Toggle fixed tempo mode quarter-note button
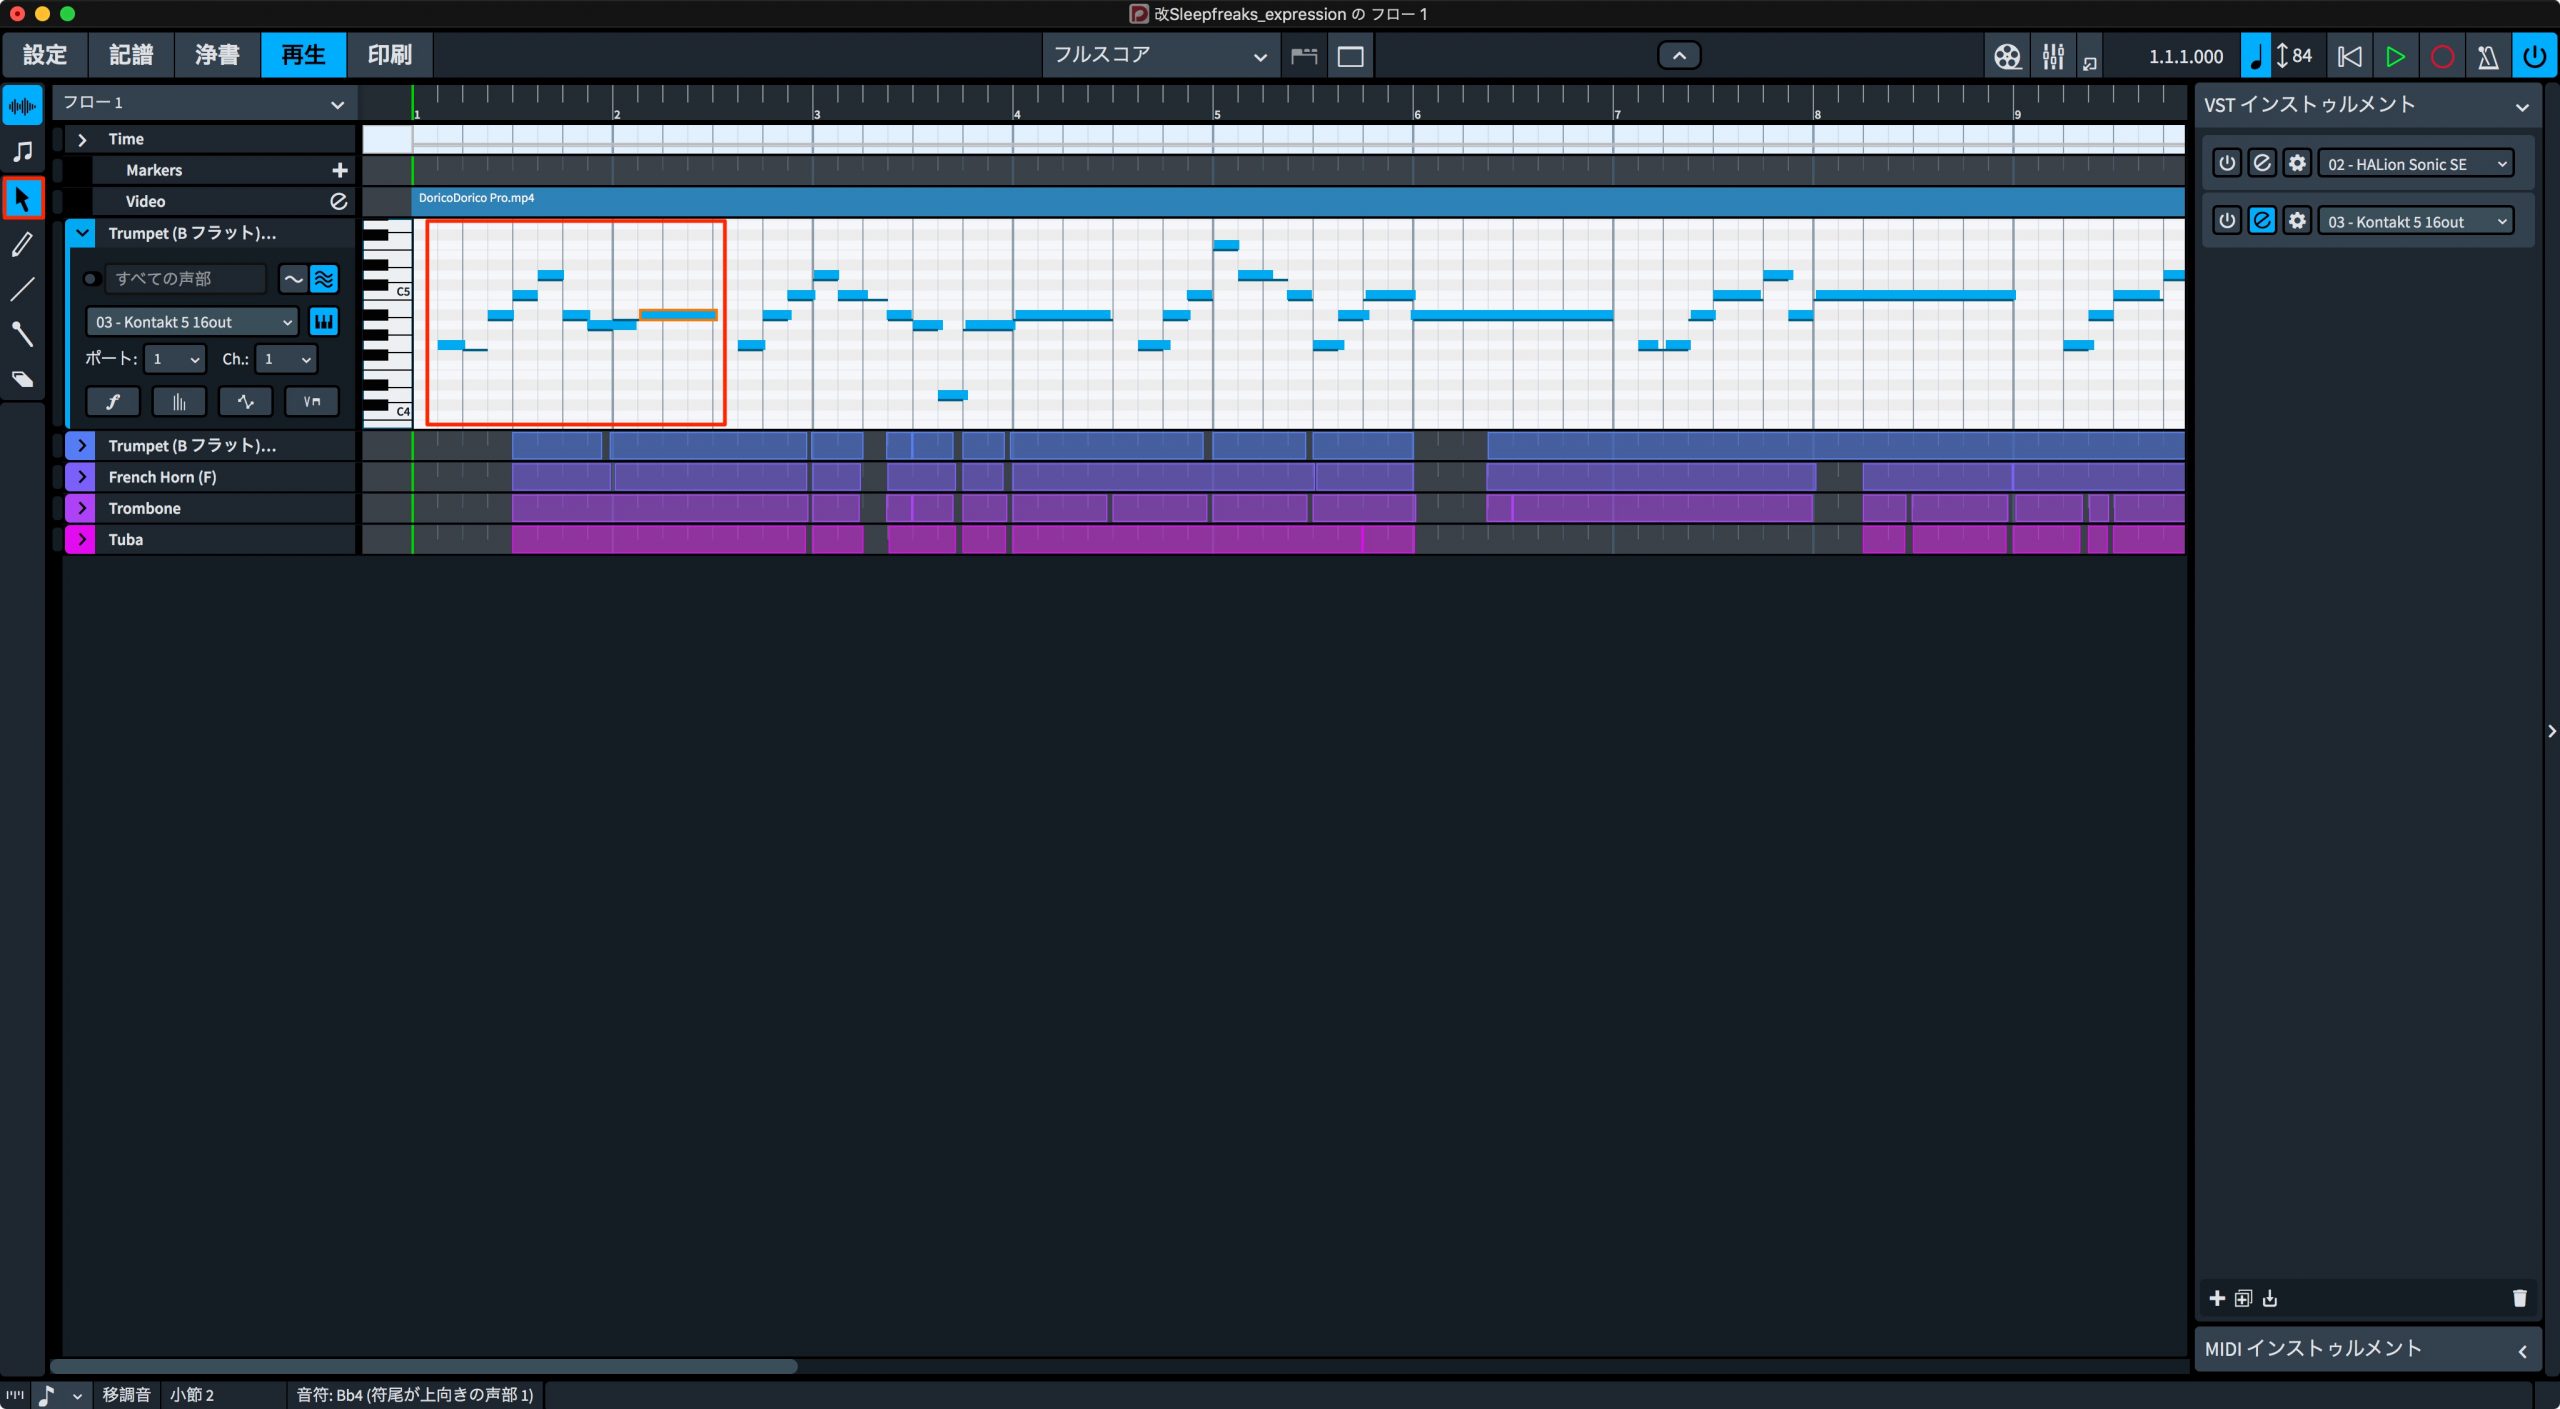The image size is (2560, 1409). tap(2255, 56)
